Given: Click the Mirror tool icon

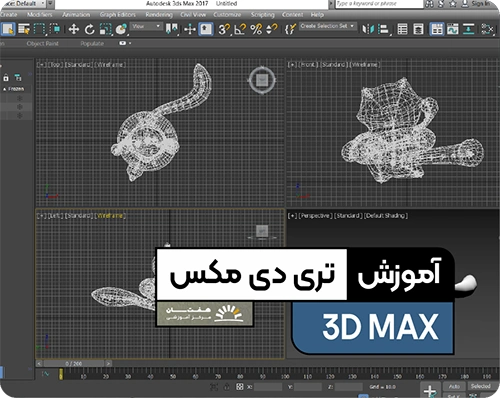Looking at the screenshot, I should coord(368,29).
